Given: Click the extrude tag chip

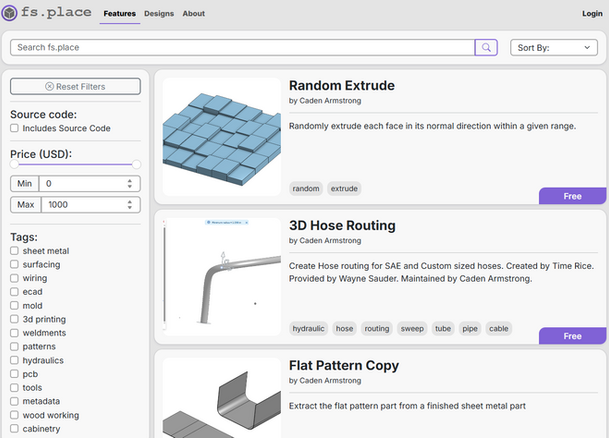Looking at the screenshot, I should click(344, 189).
